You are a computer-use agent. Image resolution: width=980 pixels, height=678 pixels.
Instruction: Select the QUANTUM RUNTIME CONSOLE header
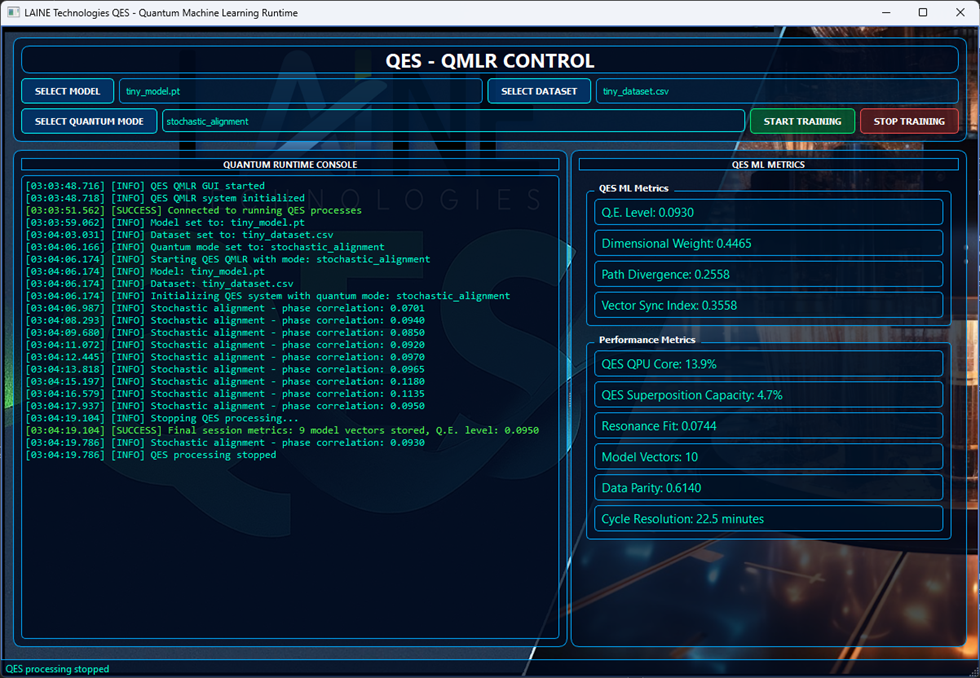coord(290,164)
